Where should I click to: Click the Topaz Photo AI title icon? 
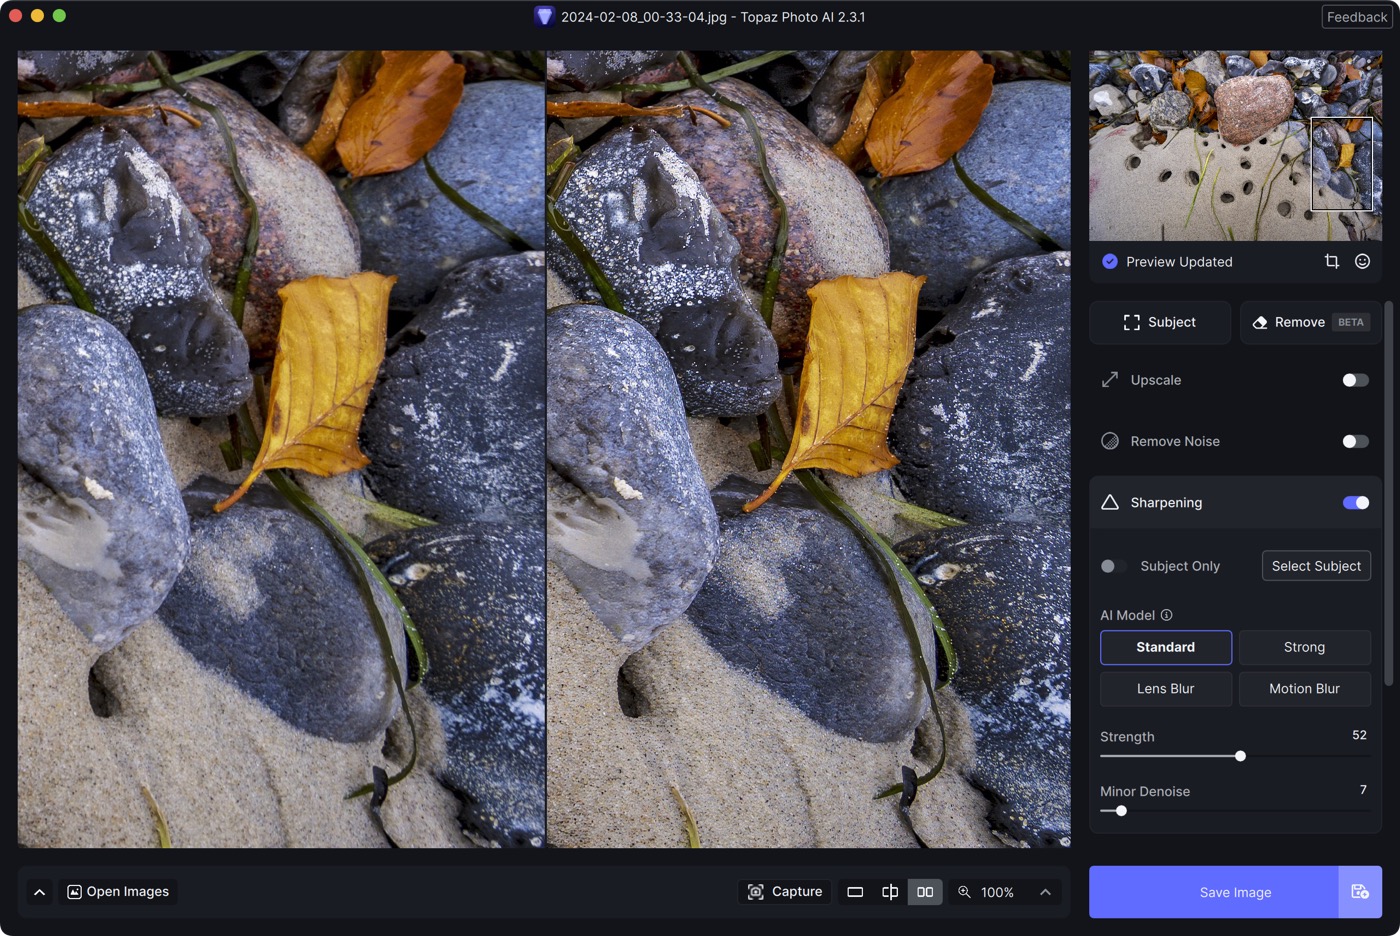click(544, 16)
